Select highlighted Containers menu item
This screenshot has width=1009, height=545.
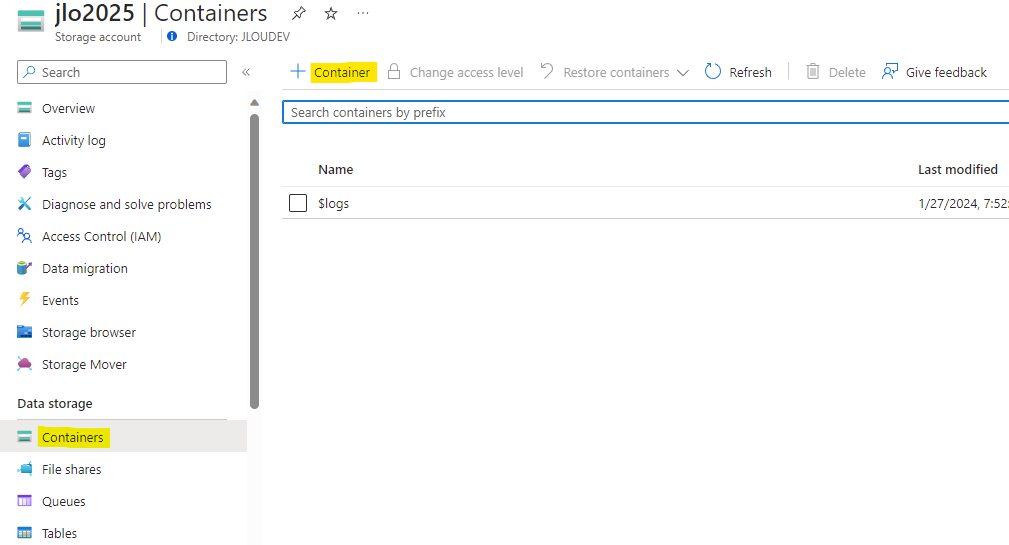tap(73, 437)
